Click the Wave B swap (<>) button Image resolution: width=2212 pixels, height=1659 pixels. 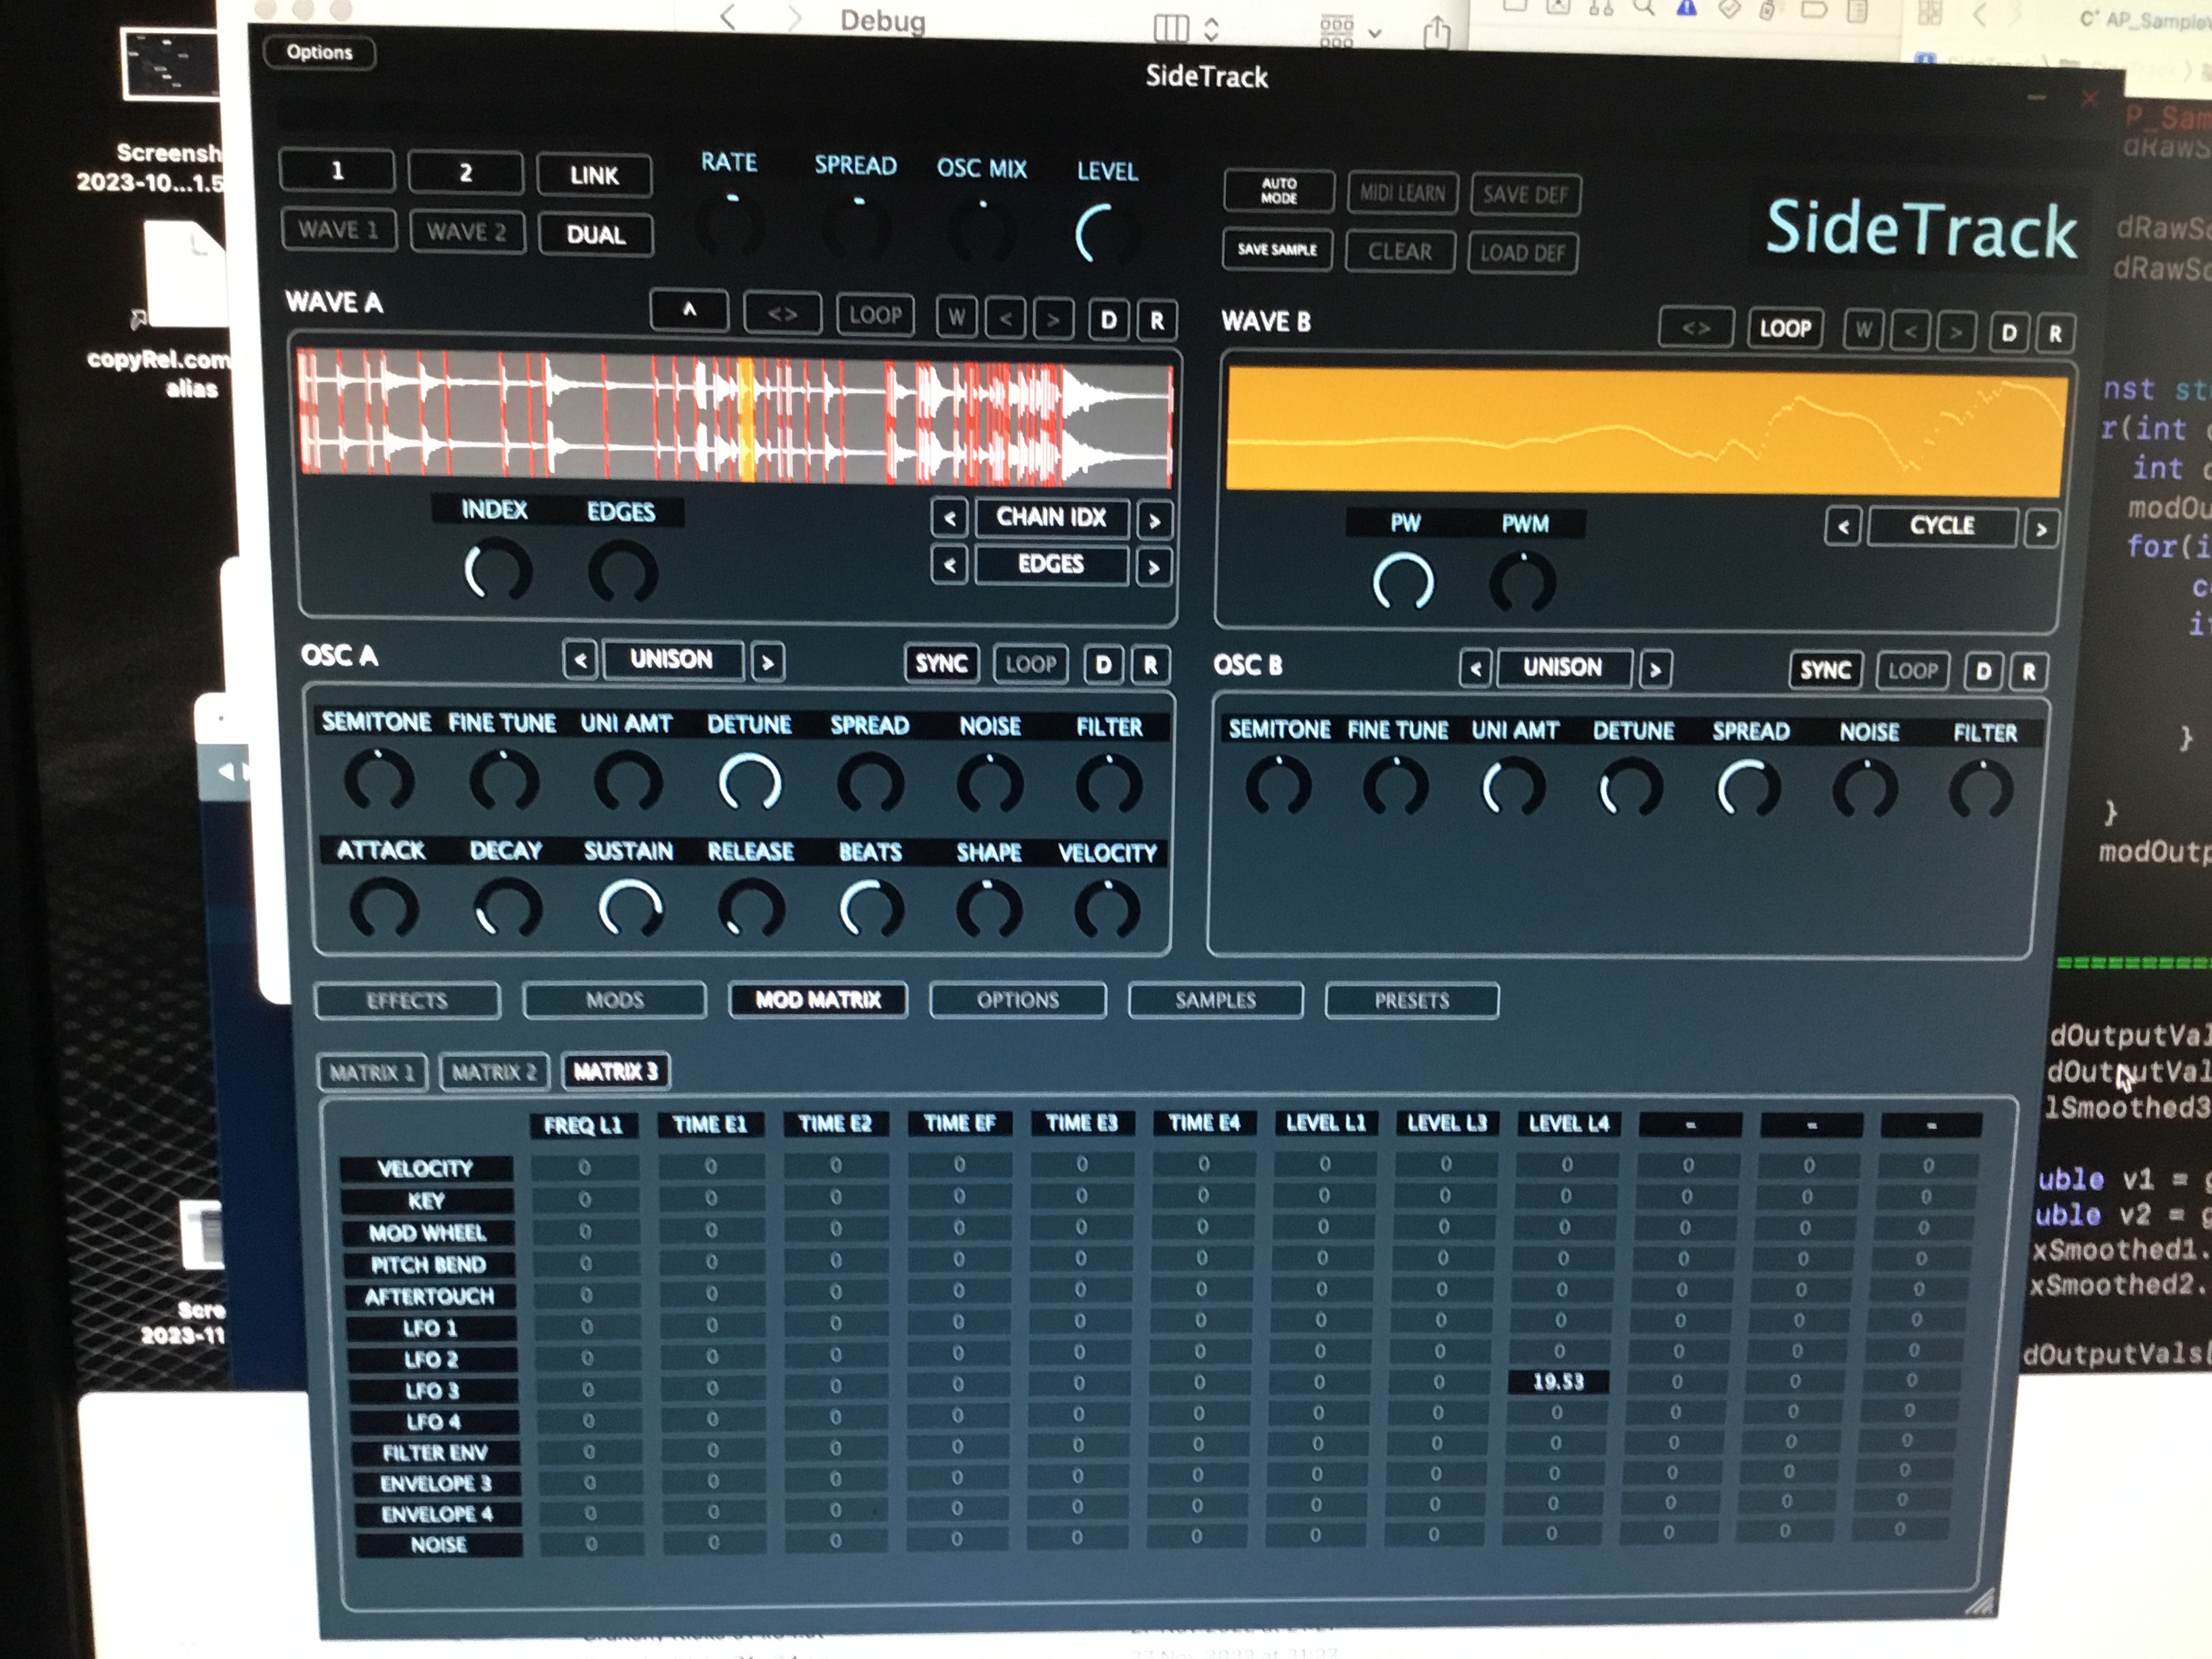tap(1695, 328)
